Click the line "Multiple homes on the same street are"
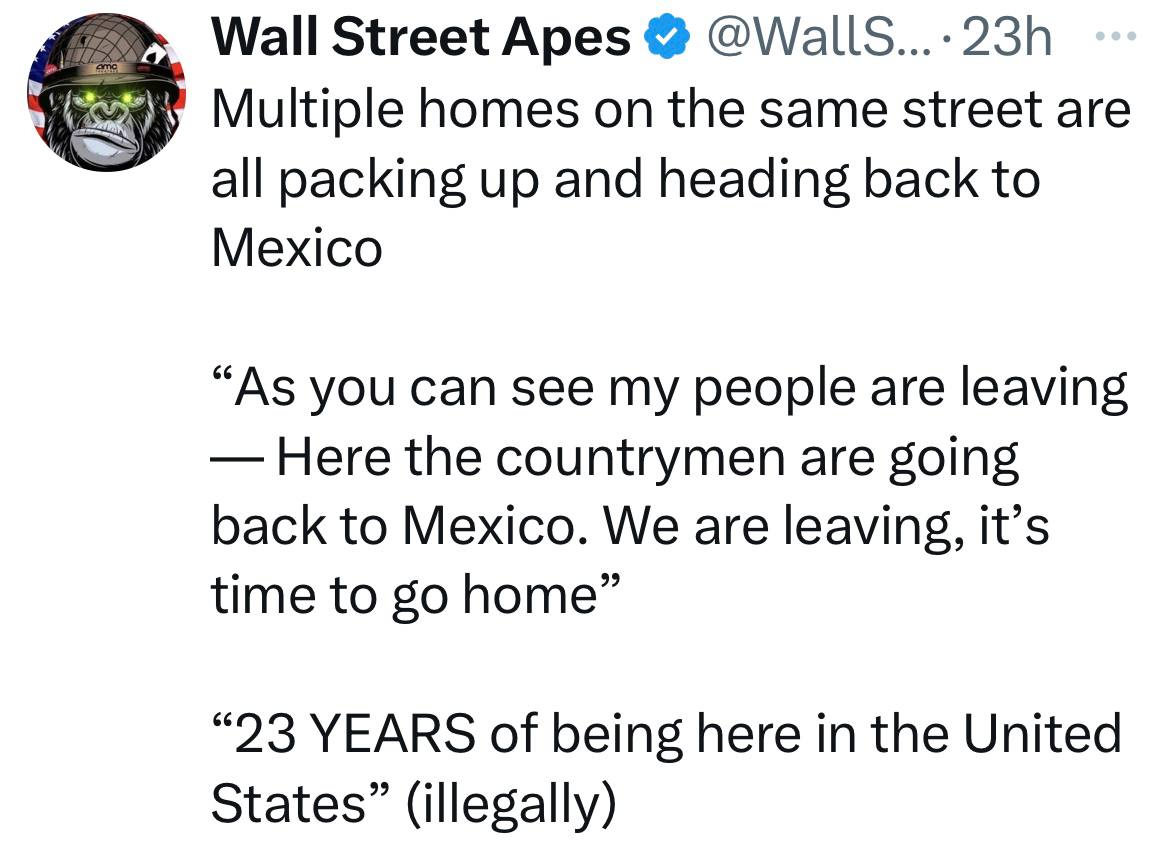Viewport: 1170px width, 841px height. [x=670, y=109]
